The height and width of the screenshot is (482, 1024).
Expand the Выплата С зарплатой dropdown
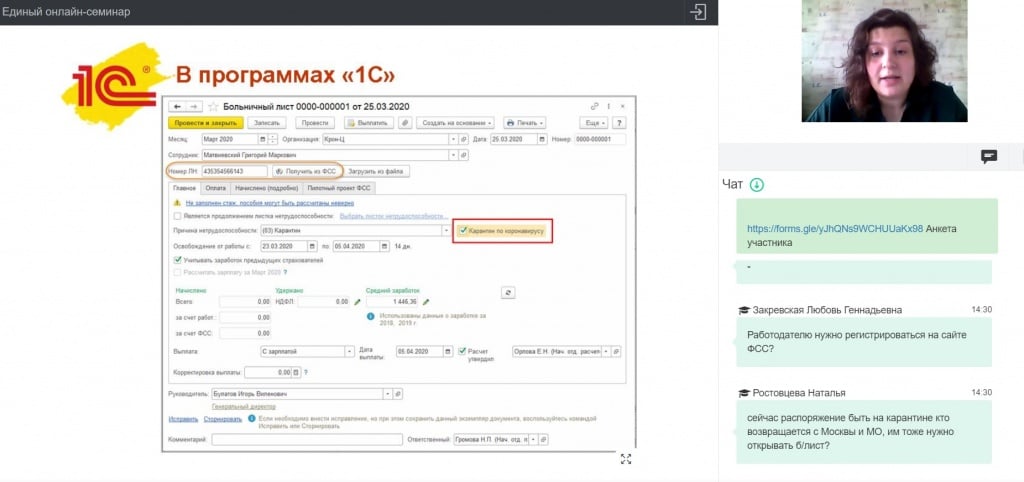tap(350, 351)
